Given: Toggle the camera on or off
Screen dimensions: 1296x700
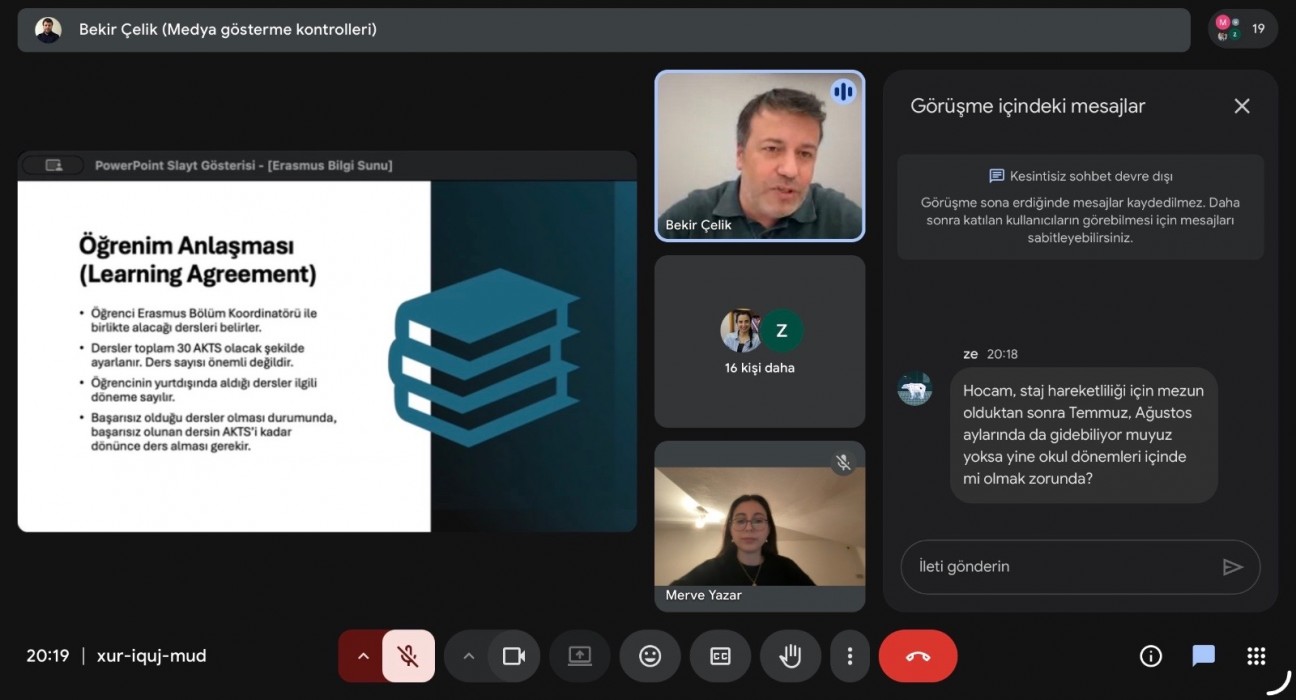Looking at the screenshot, I should point(514,656).
